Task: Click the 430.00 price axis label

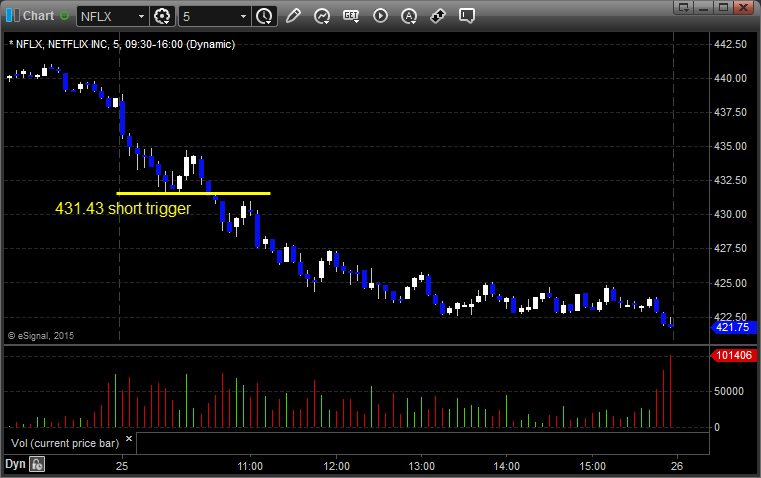Action: click(x=730, y=214)
